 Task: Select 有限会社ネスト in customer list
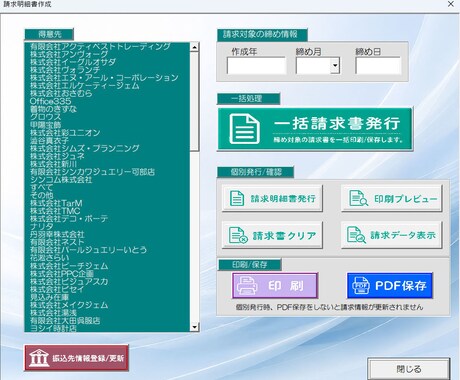point(107,242)
